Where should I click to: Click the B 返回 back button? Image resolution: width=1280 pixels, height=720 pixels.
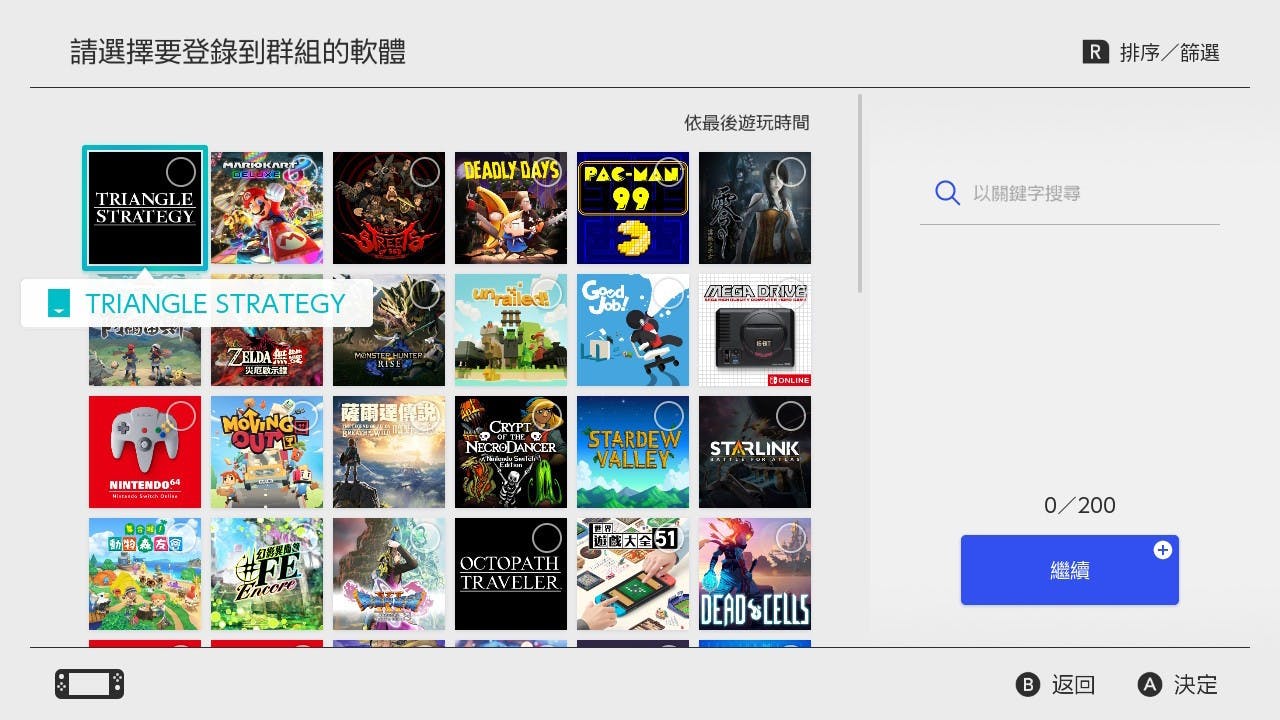[x=1056, y=685]
